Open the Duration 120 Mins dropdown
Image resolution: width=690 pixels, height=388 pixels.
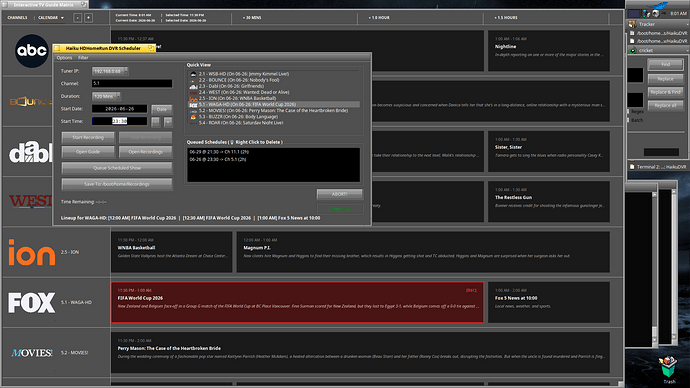tap(106, 96)
